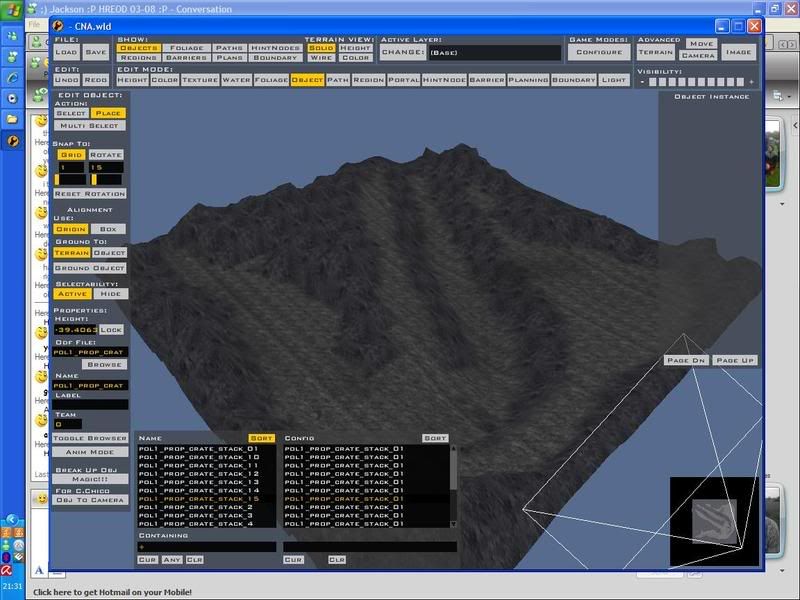The image size is (800, 600).
Task: Toggle Objects in Show options
Action: click(x=139, y=48)
